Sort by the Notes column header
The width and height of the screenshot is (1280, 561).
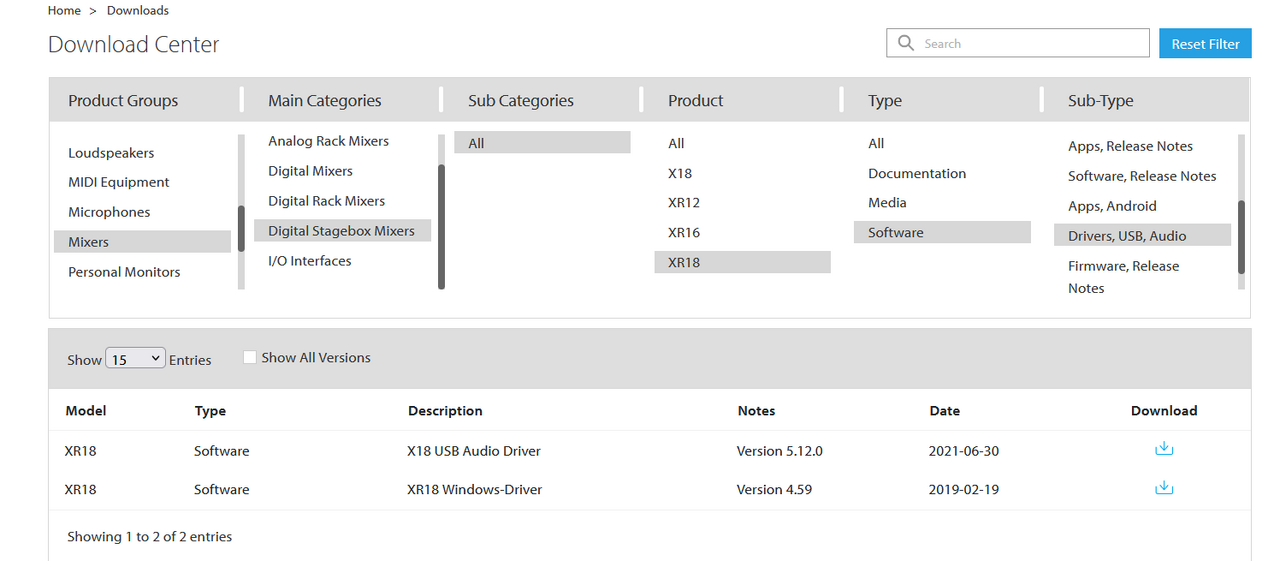click(756, 411)
